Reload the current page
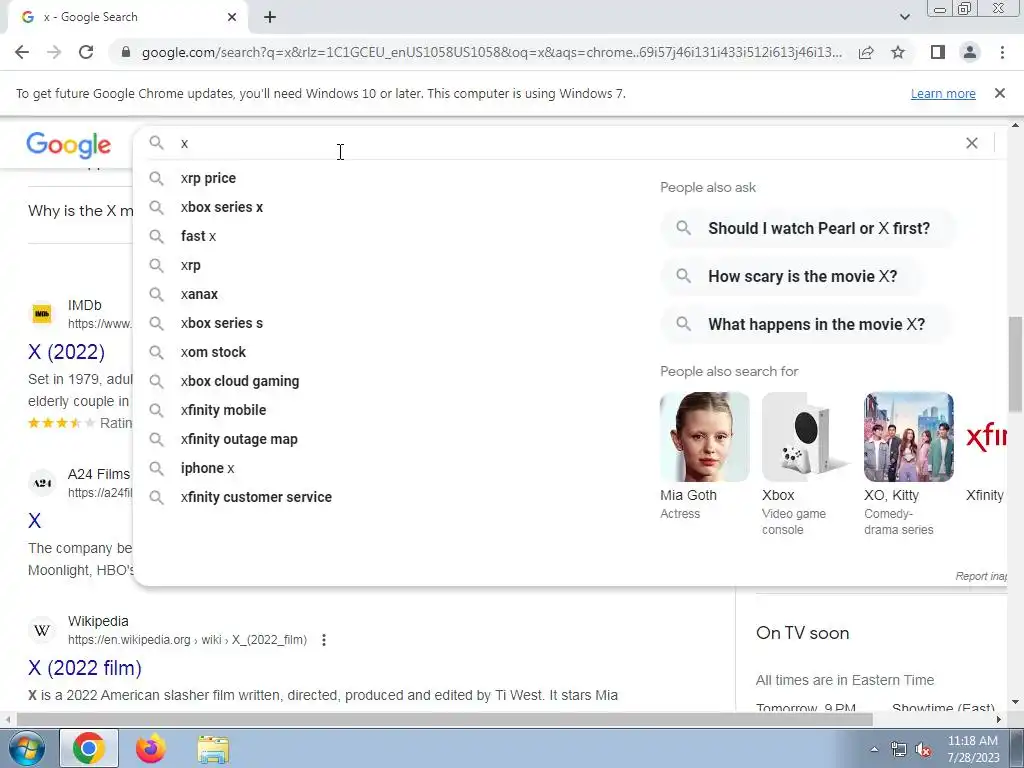The height and width of the screenshot is (768, 1024). (86, 52)
